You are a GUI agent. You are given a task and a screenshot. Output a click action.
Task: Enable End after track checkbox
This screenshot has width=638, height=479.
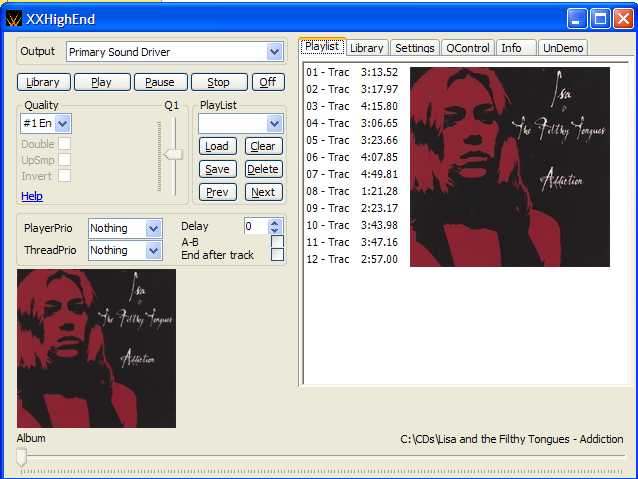[277, 254]
